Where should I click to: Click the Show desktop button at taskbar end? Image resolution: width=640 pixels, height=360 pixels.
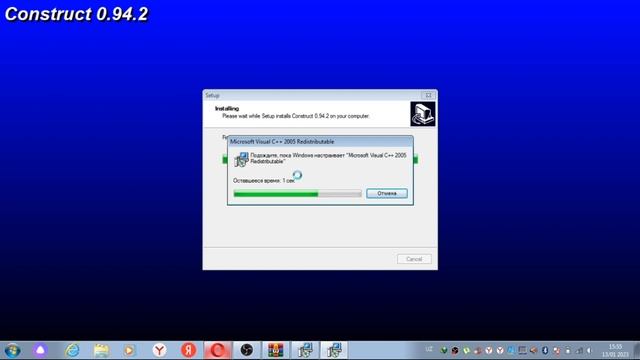click(636, 351)
